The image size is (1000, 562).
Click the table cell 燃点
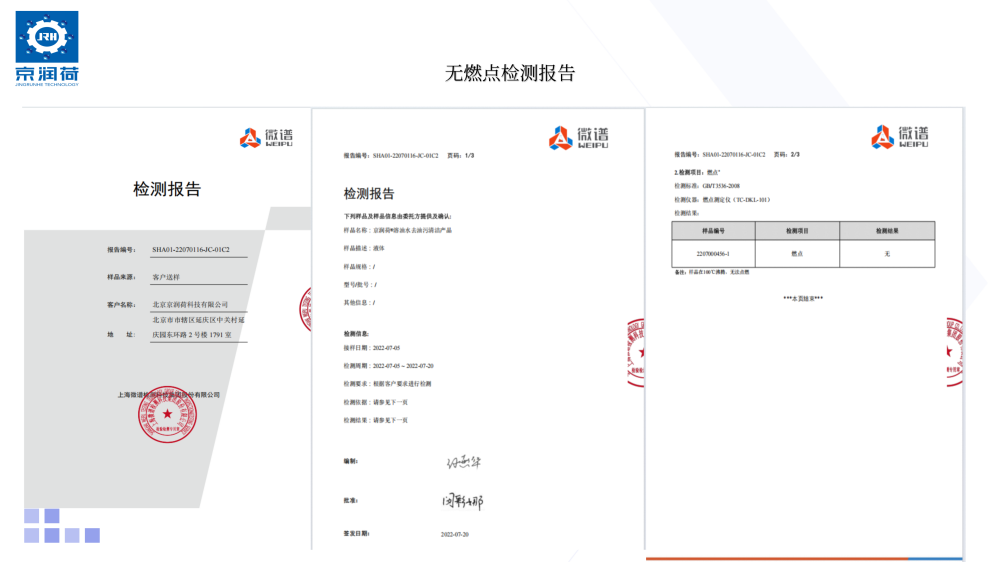click(797, 253)
